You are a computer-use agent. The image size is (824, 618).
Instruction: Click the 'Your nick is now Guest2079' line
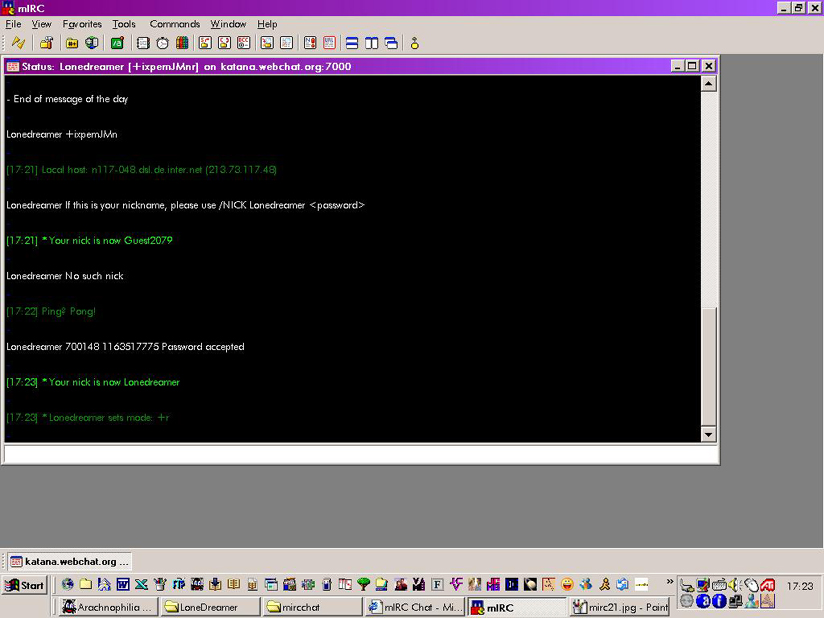coord(89,241)
